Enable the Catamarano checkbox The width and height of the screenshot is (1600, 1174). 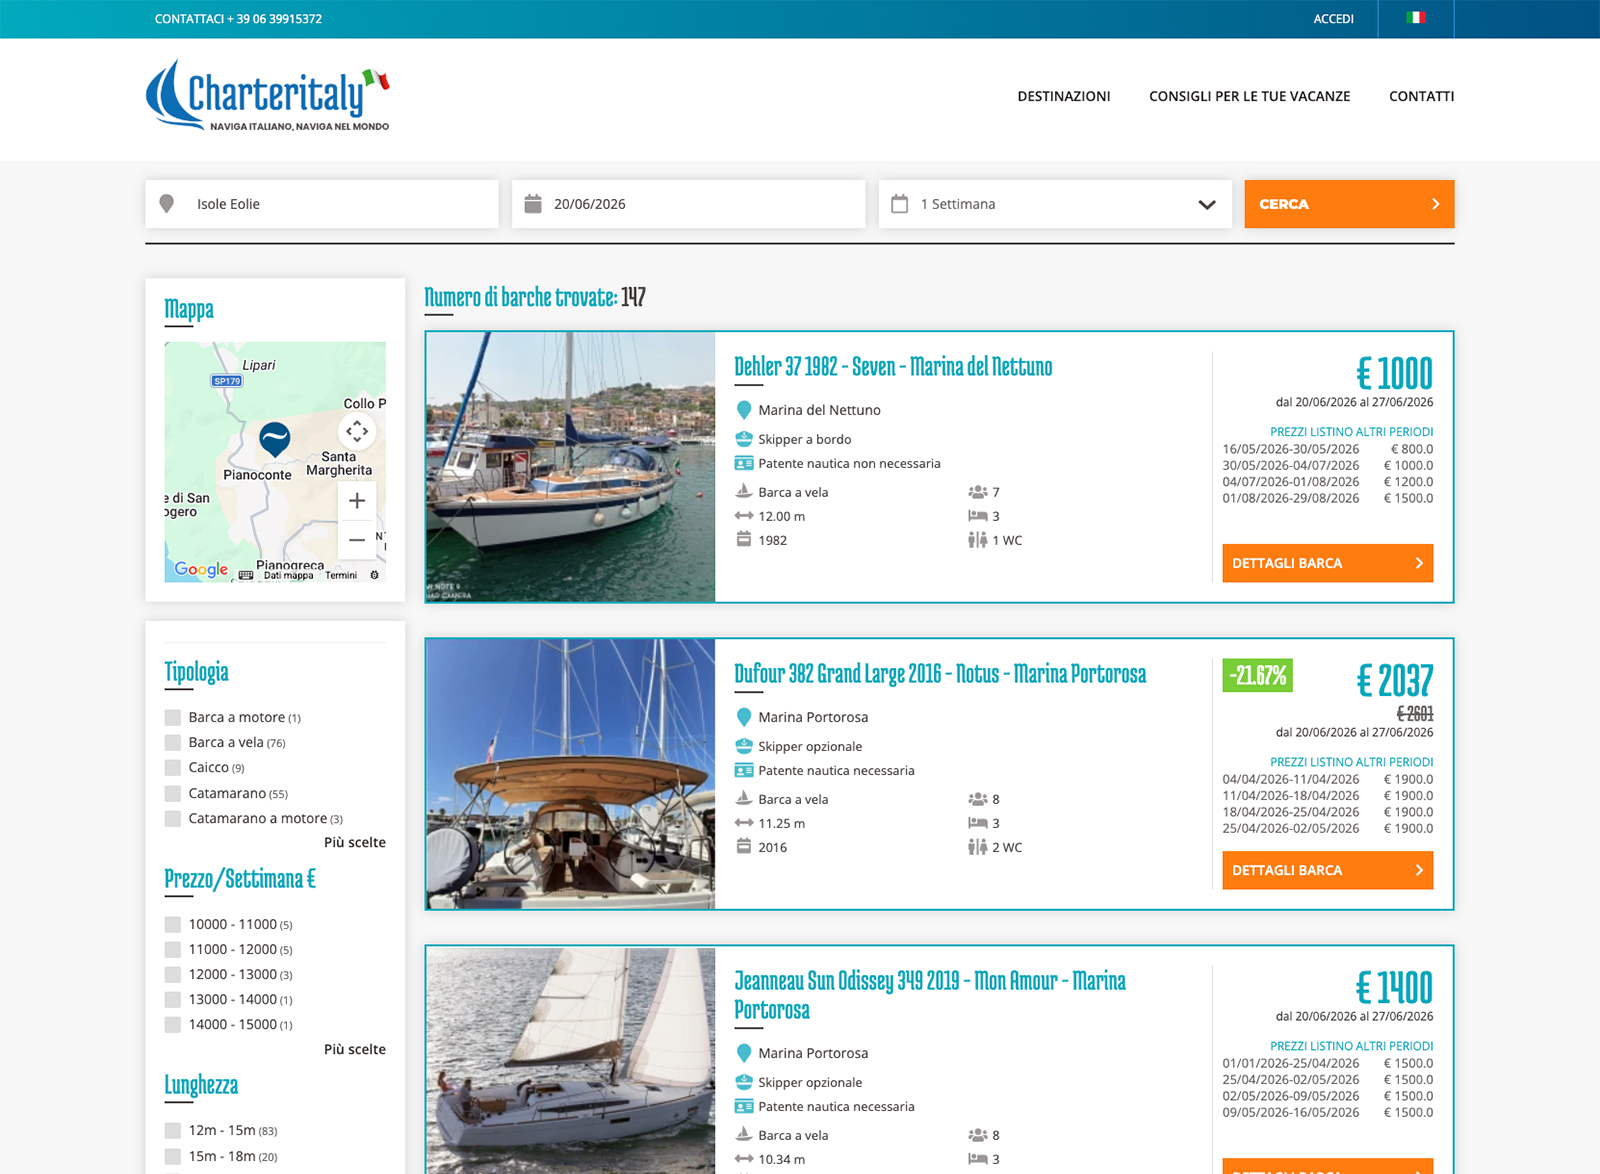click(173, 794)
